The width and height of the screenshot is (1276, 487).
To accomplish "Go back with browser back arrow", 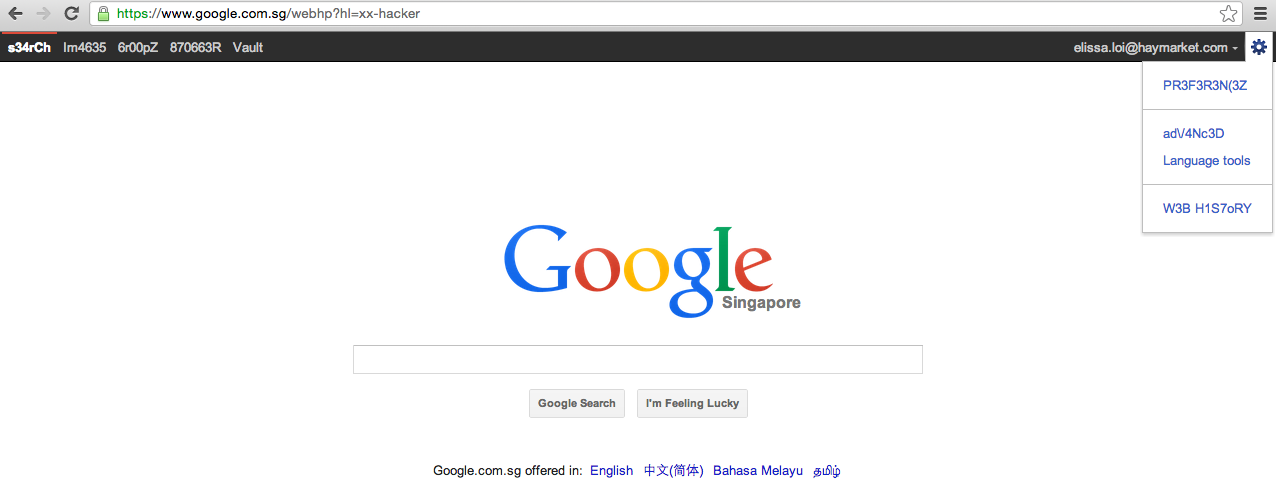I will click(15, 14).
